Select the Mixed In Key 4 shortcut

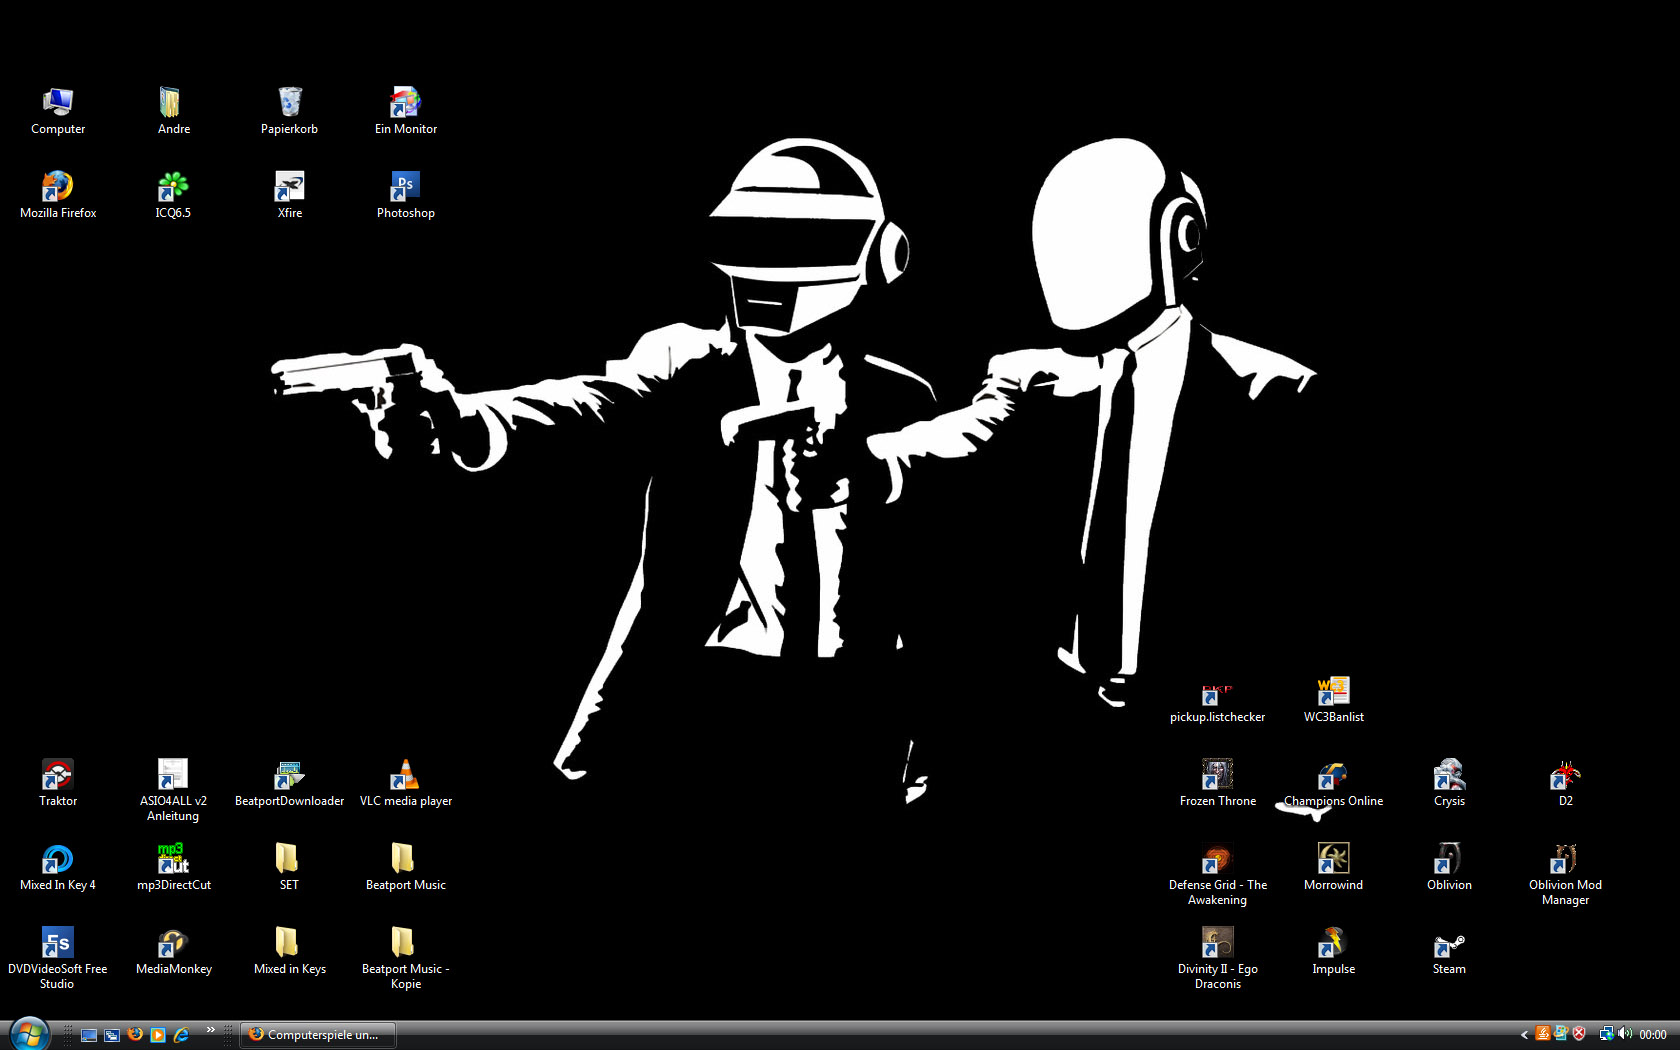[x=58, y=867]
